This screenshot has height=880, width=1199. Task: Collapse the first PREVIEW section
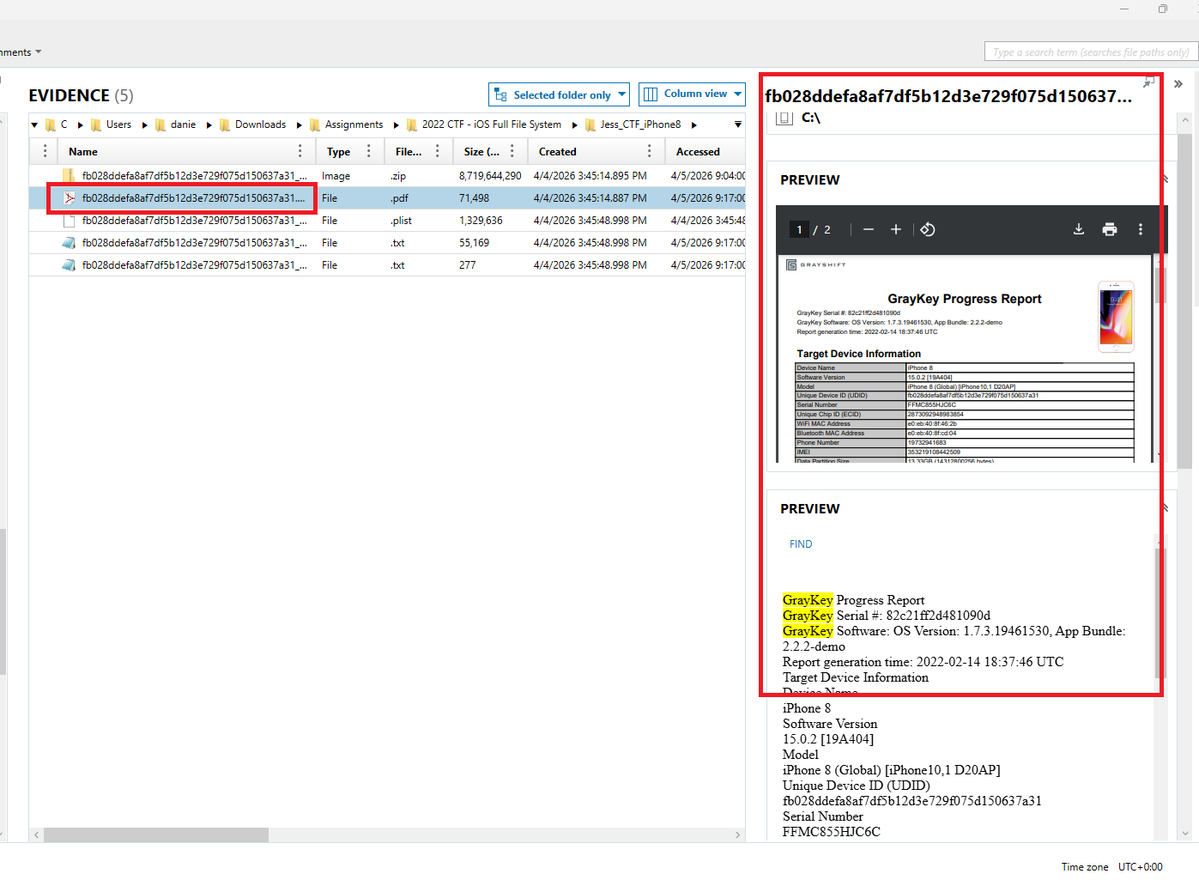[1165, 180]
